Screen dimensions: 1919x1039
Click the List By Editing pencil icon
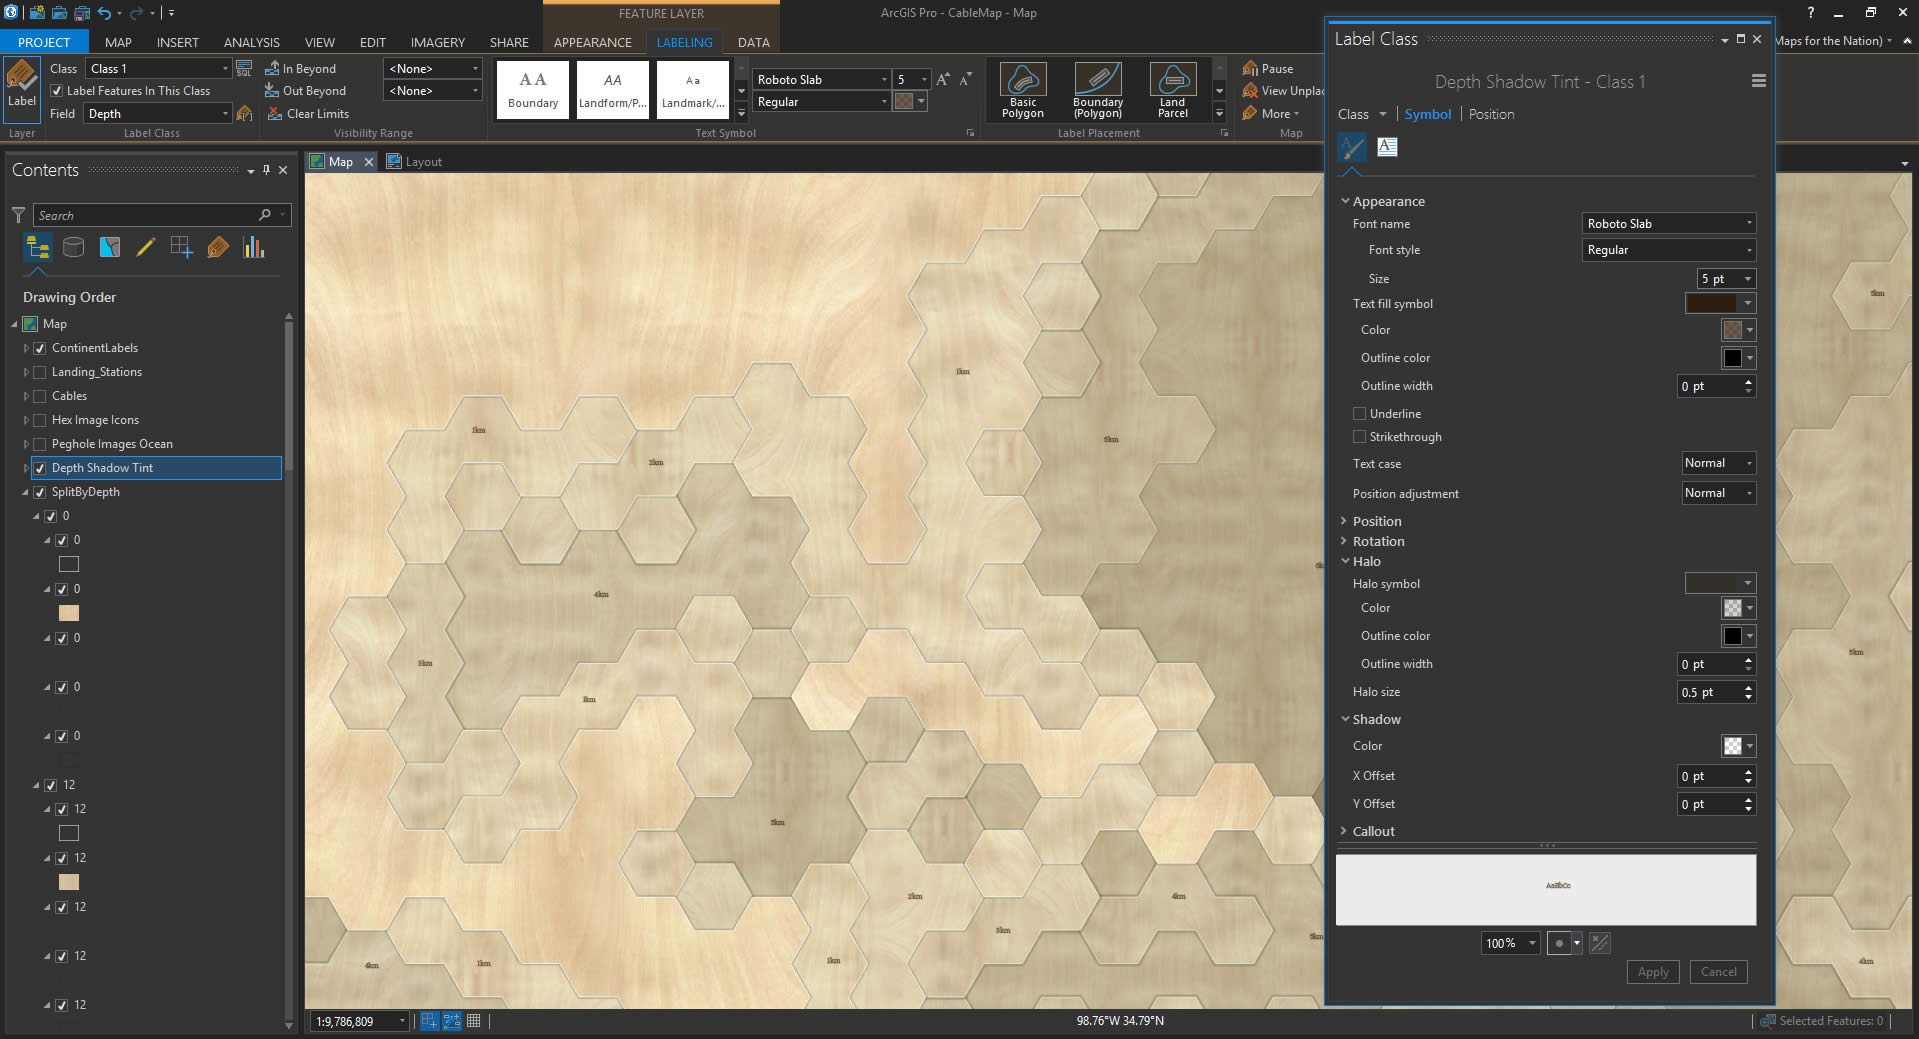point(145,247)
